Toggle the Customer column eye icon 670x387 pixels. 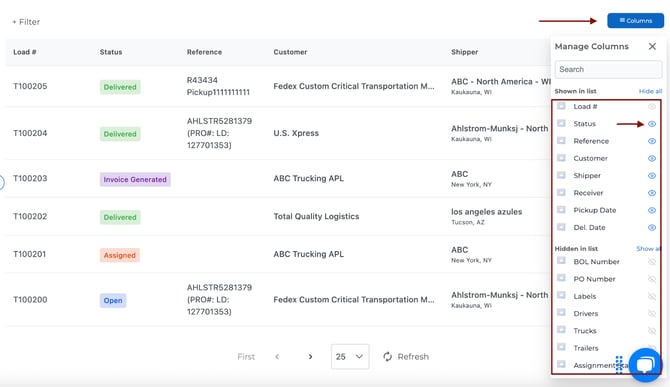pos(652,158)
